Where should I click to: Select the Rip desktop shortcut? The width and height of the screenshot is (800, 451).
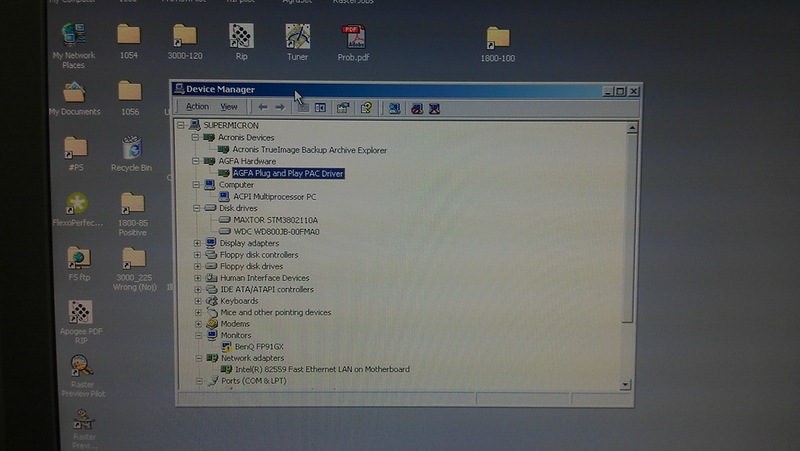pos(241,42)
